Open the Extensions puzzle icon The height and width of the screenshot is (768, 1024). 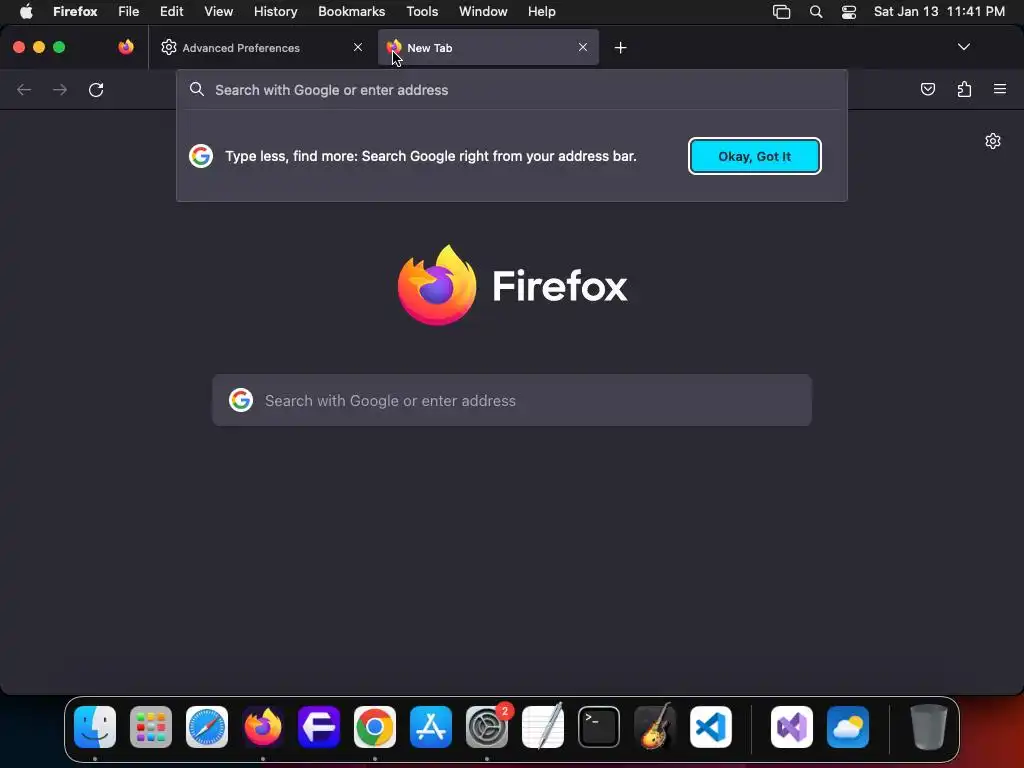pos(964,89)
